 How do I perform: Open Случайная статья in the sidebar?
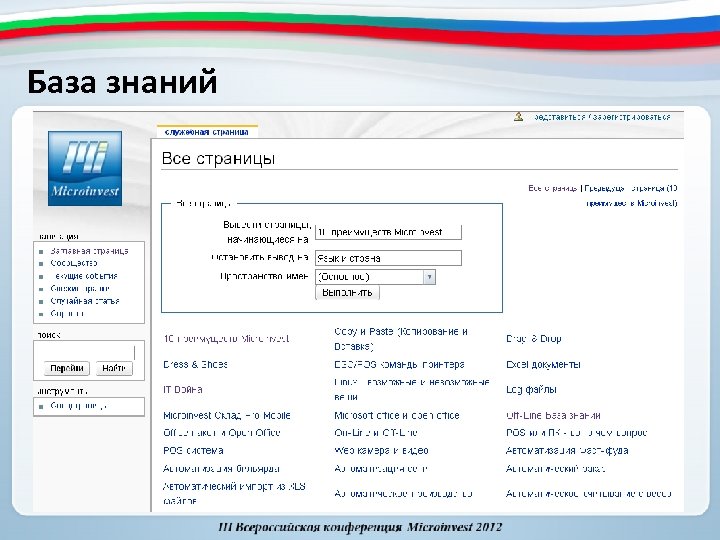85,301
